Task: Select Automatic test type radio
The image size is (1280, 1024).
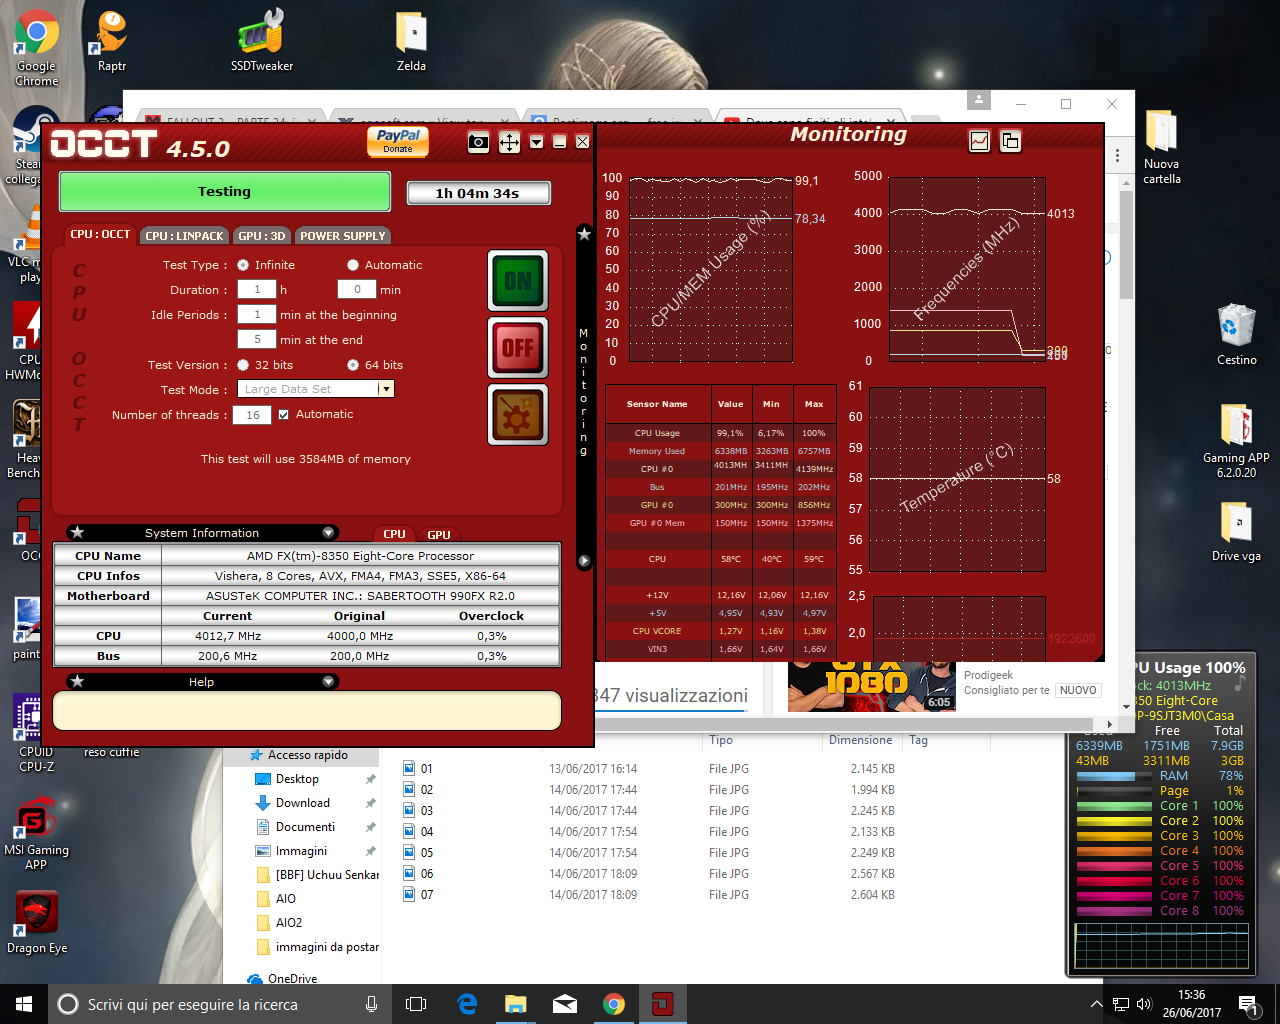Action: click(353, 265)
